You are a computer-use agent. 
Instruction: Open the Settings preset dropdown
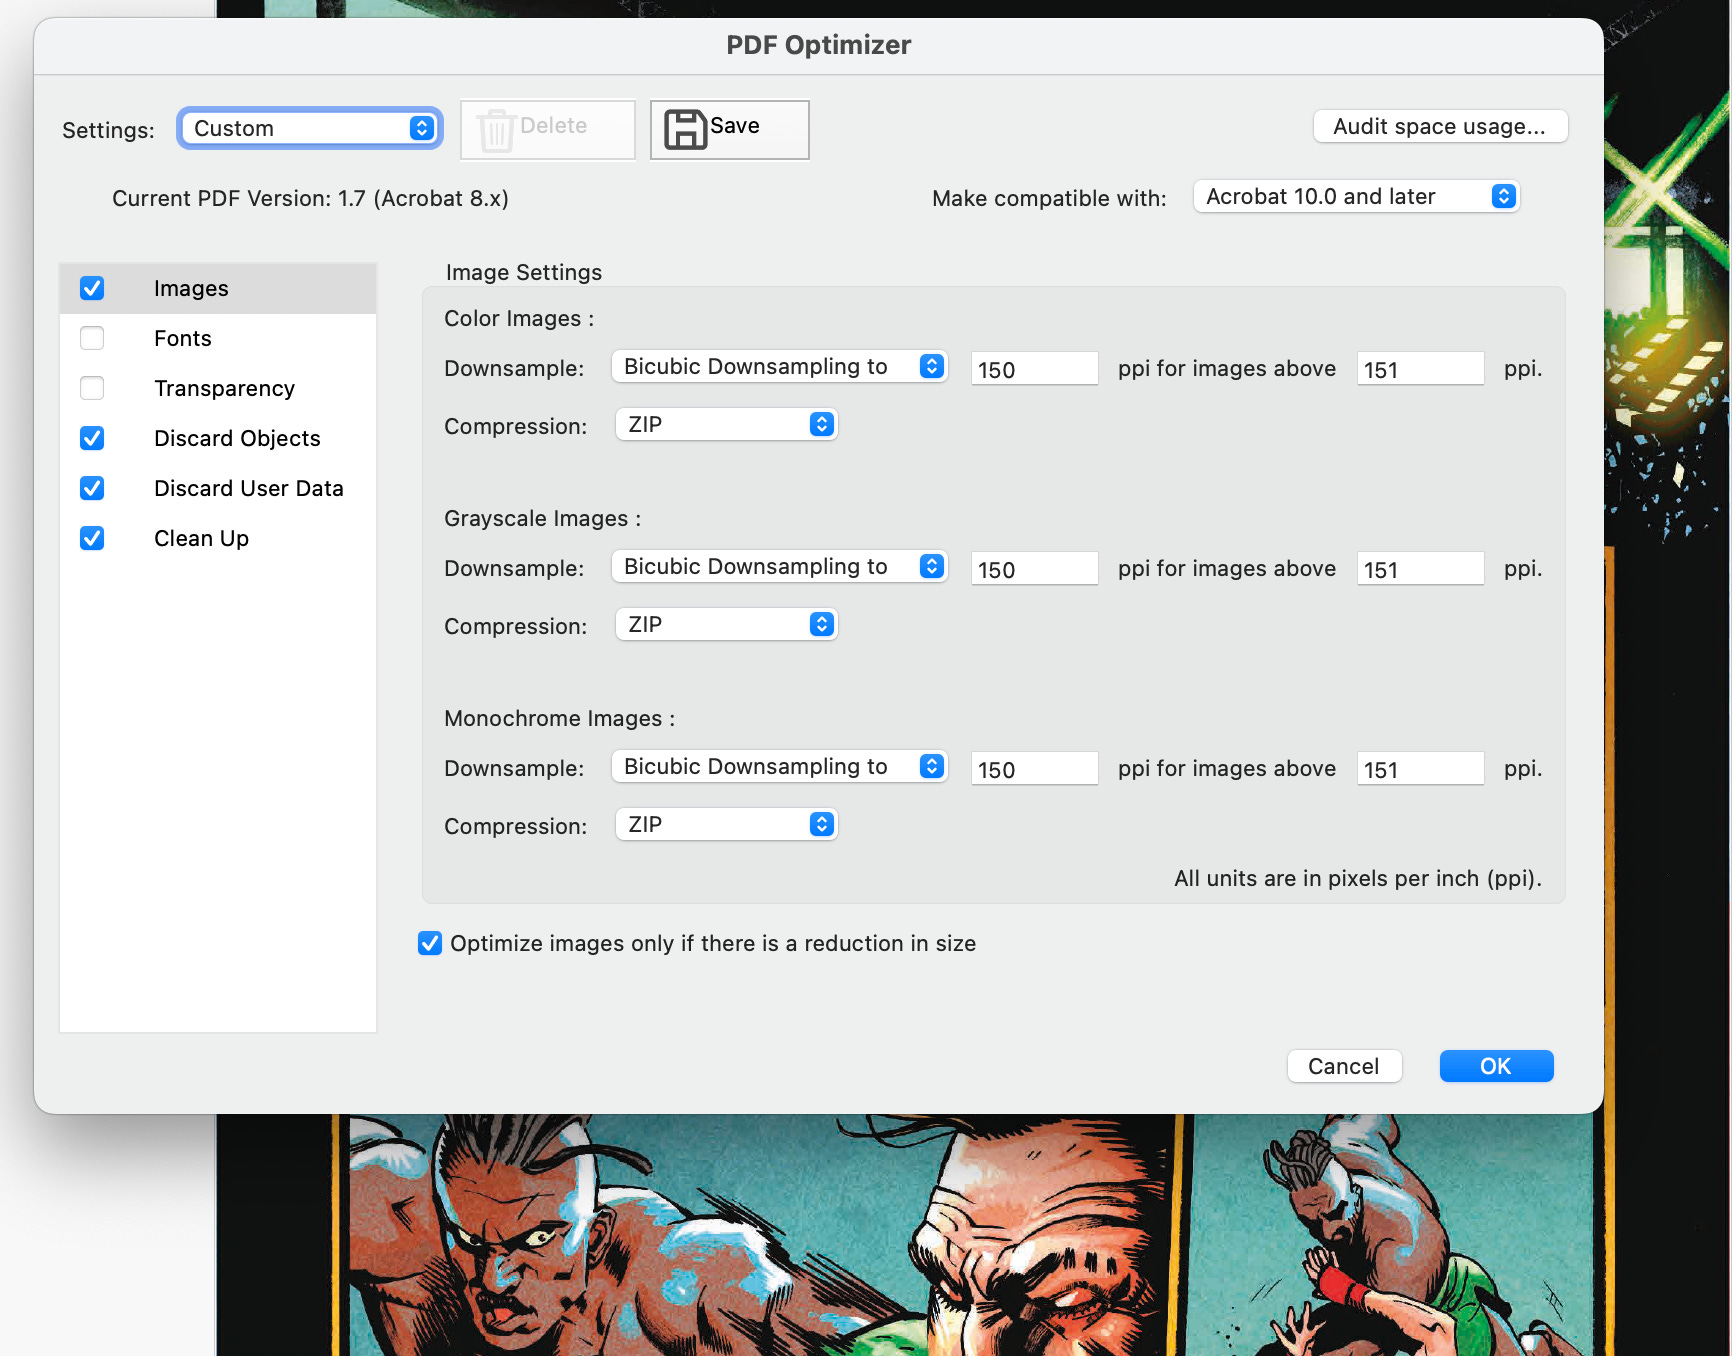[310, 128]
